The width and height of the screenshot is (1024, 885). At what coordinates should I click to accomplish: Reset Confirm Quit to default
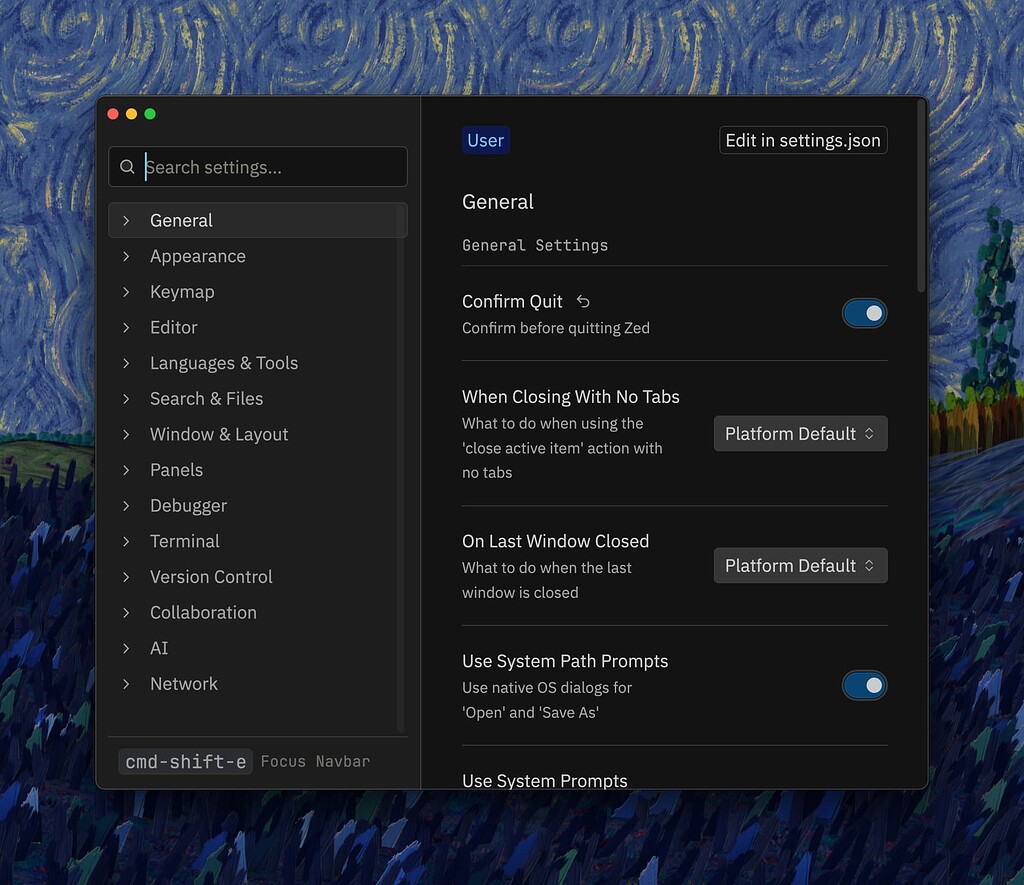(583, 301)
